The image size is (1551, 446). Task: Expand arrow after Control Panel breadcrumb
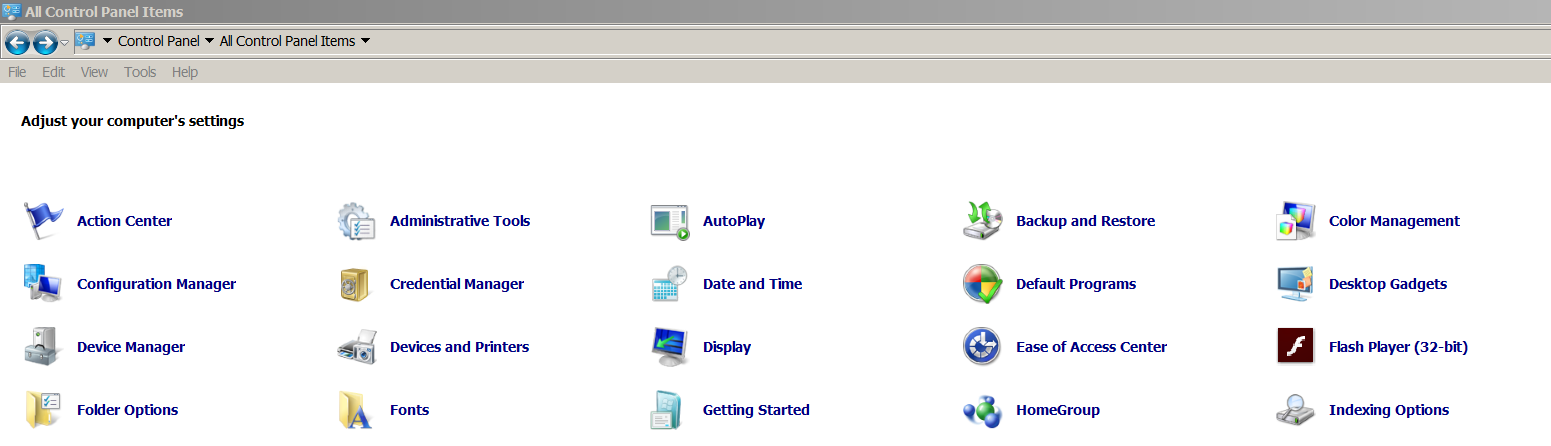pyautogui.click(x=209, y=41)
